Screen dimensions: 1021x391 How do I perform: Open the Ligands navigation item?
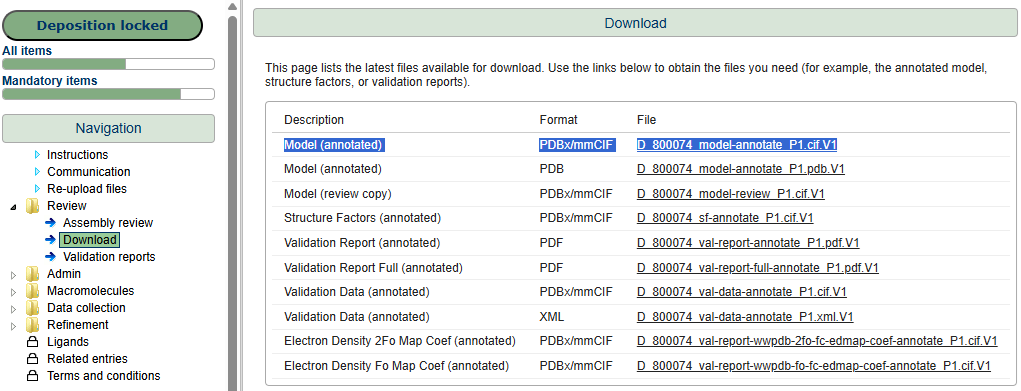(x=68, y=341)
